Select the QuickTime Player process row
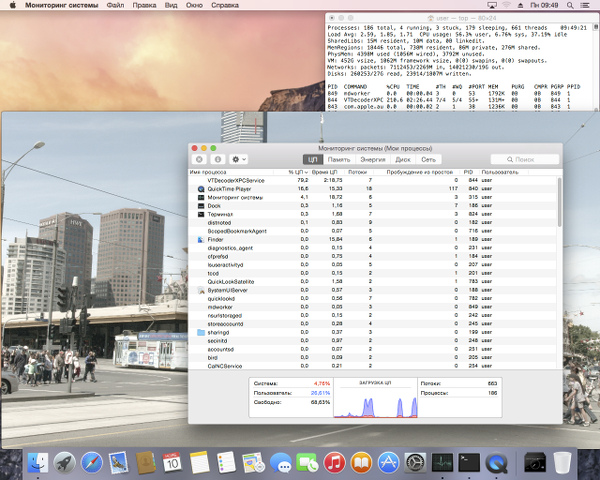 (x=228, y=188)
